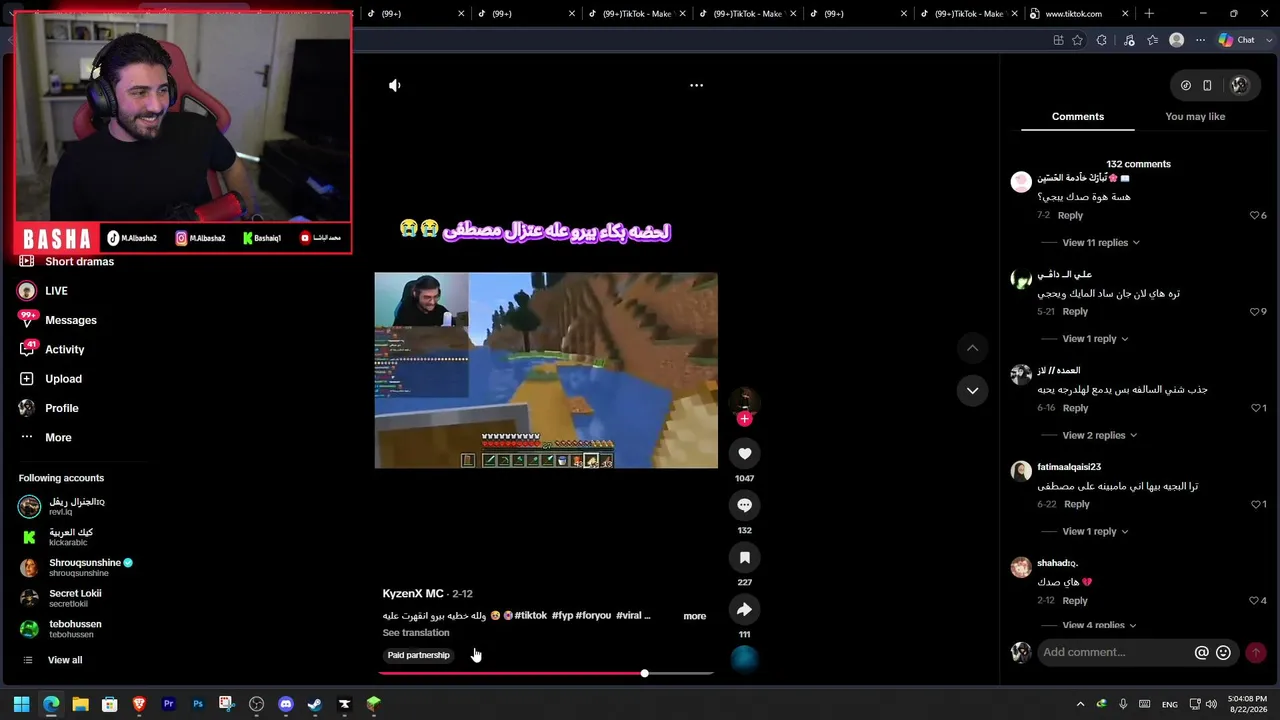This screenshot has width=1280, height=720.
Task: Like the 5-21 comment with 9 likes
Action: [x=1254, y=312]
